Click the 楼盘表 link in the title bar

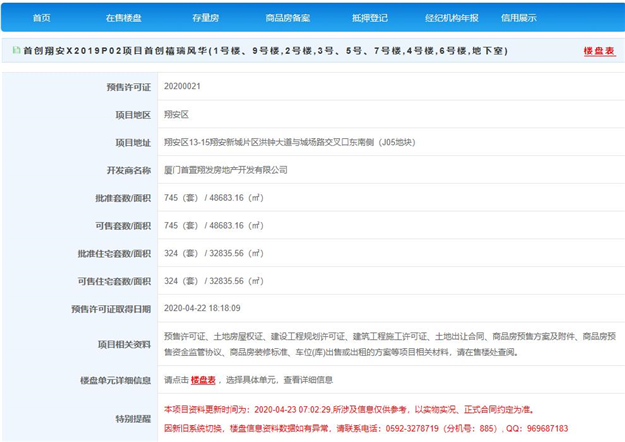click(x=599, y=51)
